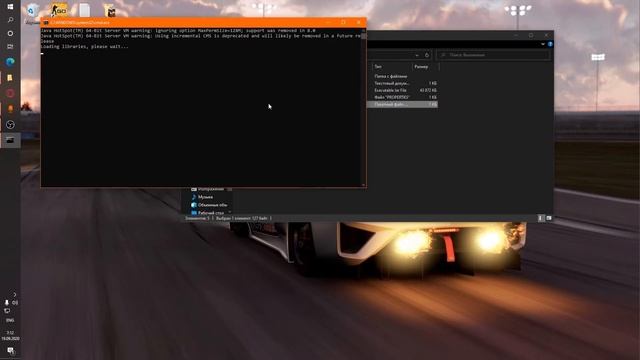Screen dimensions: 640x360
Task: Show hidden tray icons chevron
Action: (x=15, y=294)
